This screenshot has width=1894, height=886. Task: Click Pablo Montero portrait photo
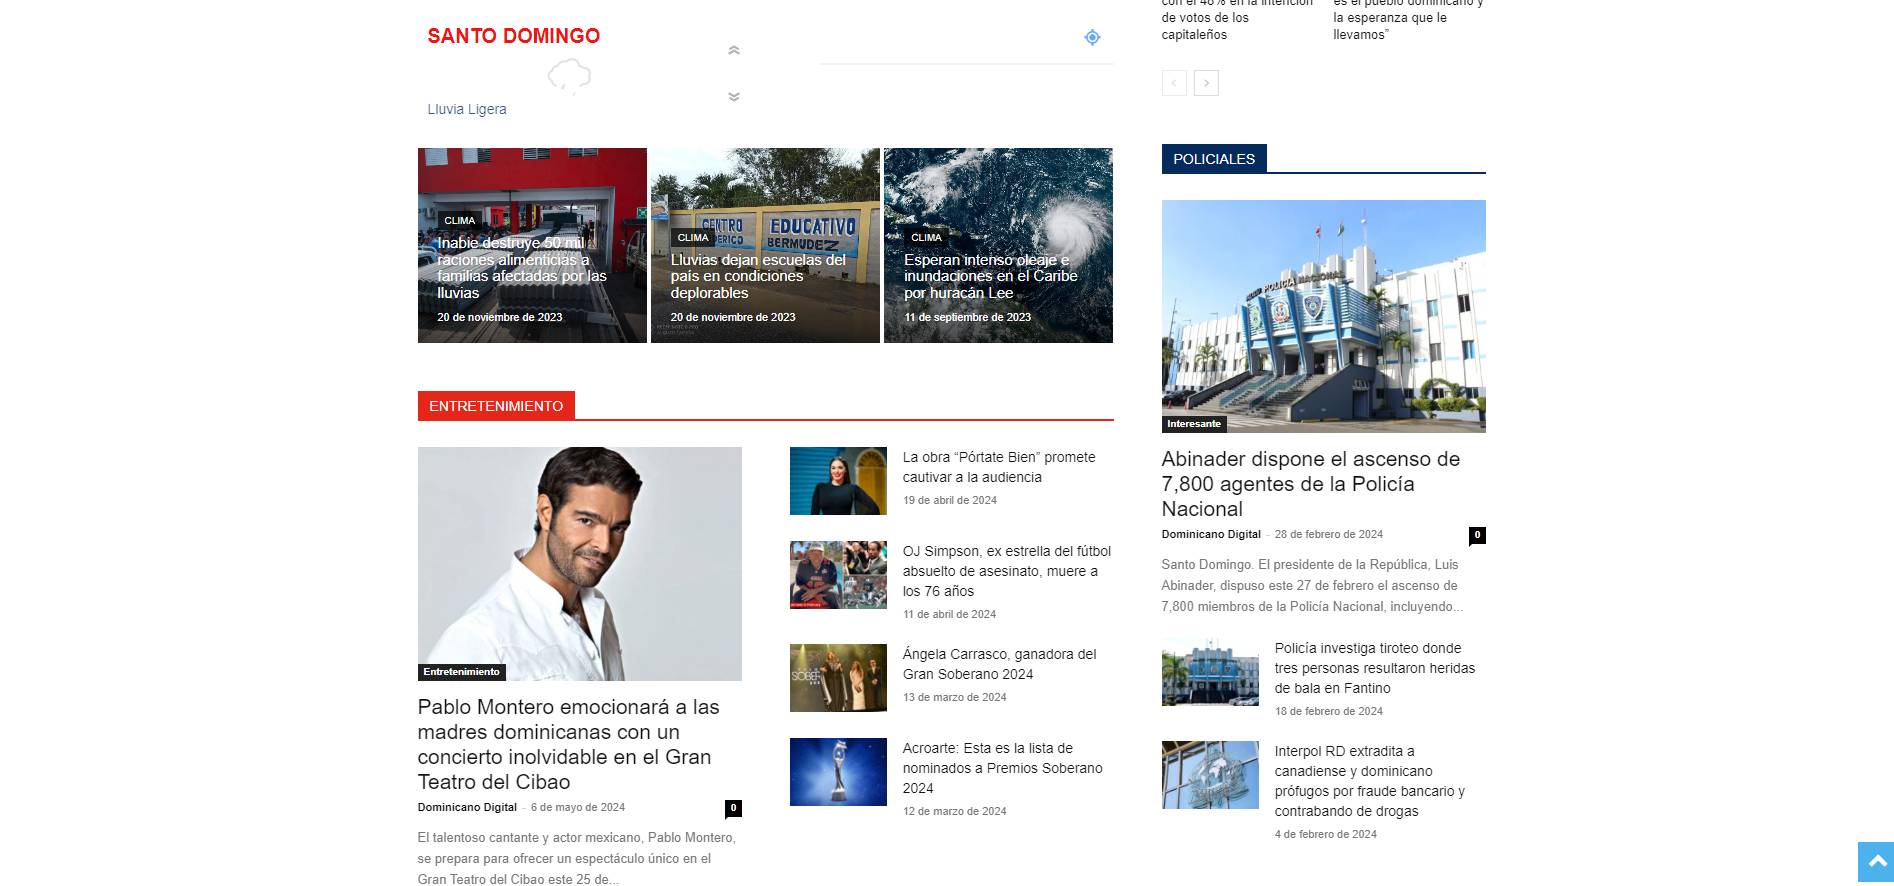coord(580,564)
